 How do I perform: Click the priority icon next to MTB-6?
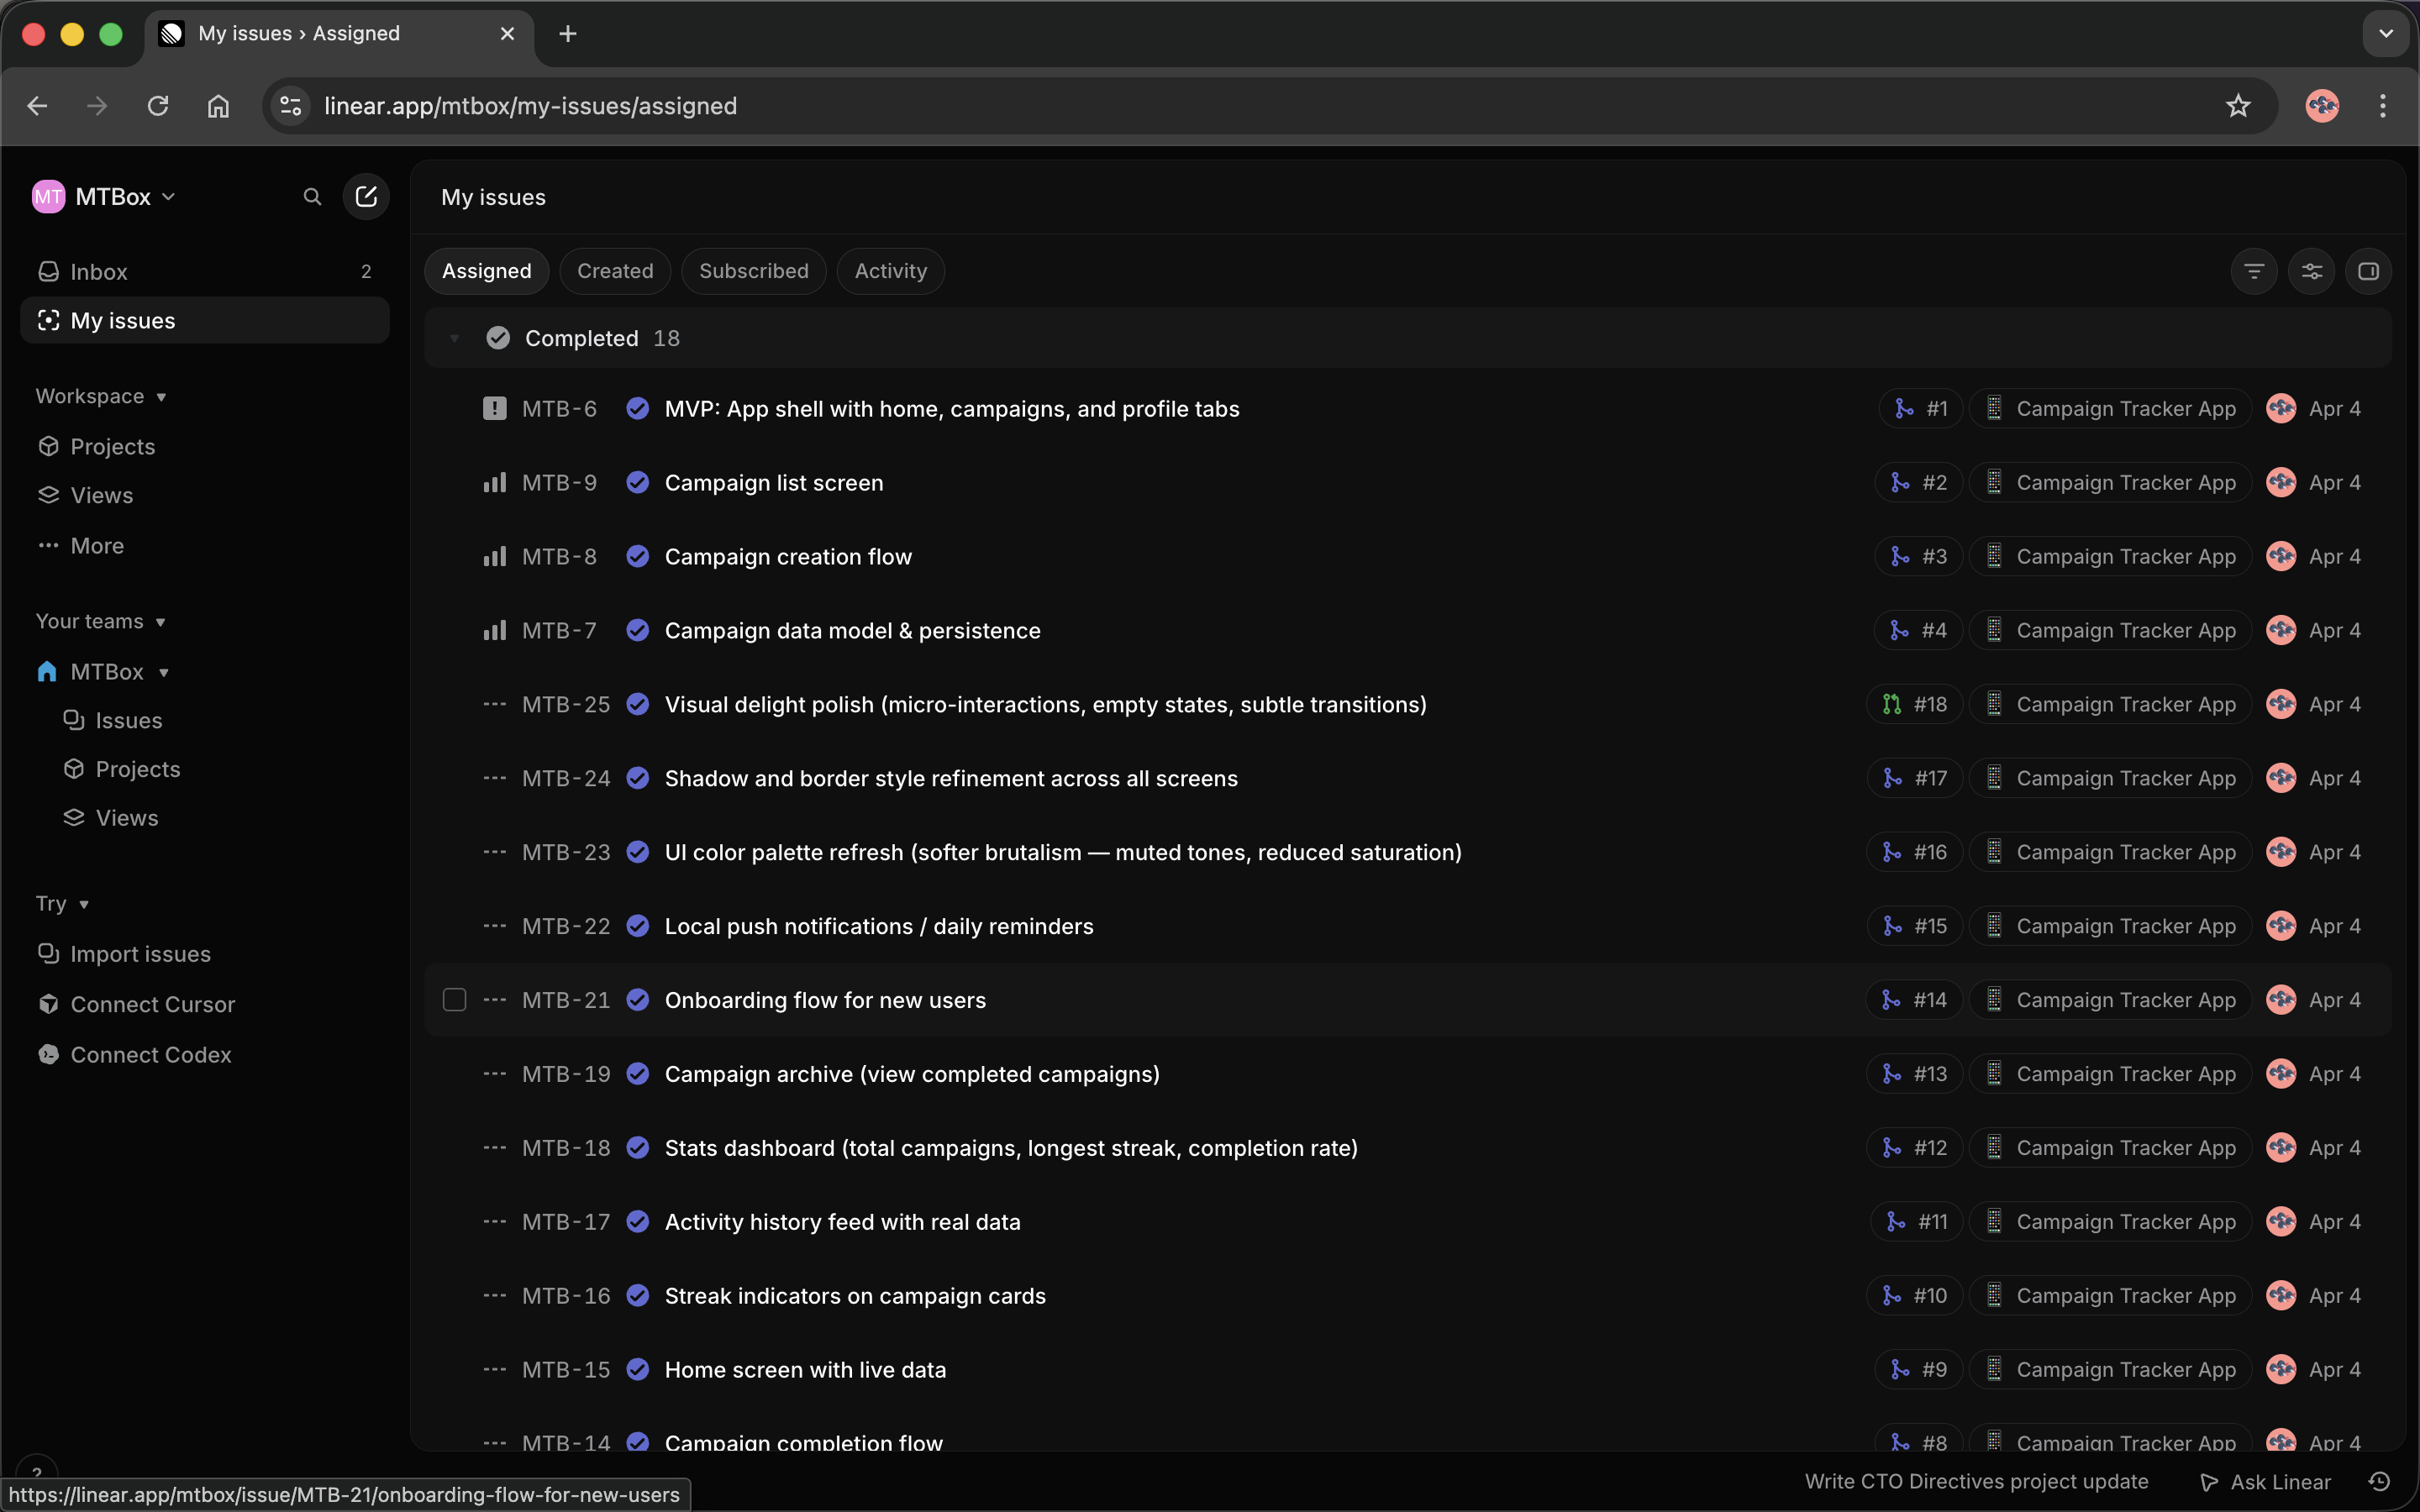pyautogui.click(x=495, y=408)
